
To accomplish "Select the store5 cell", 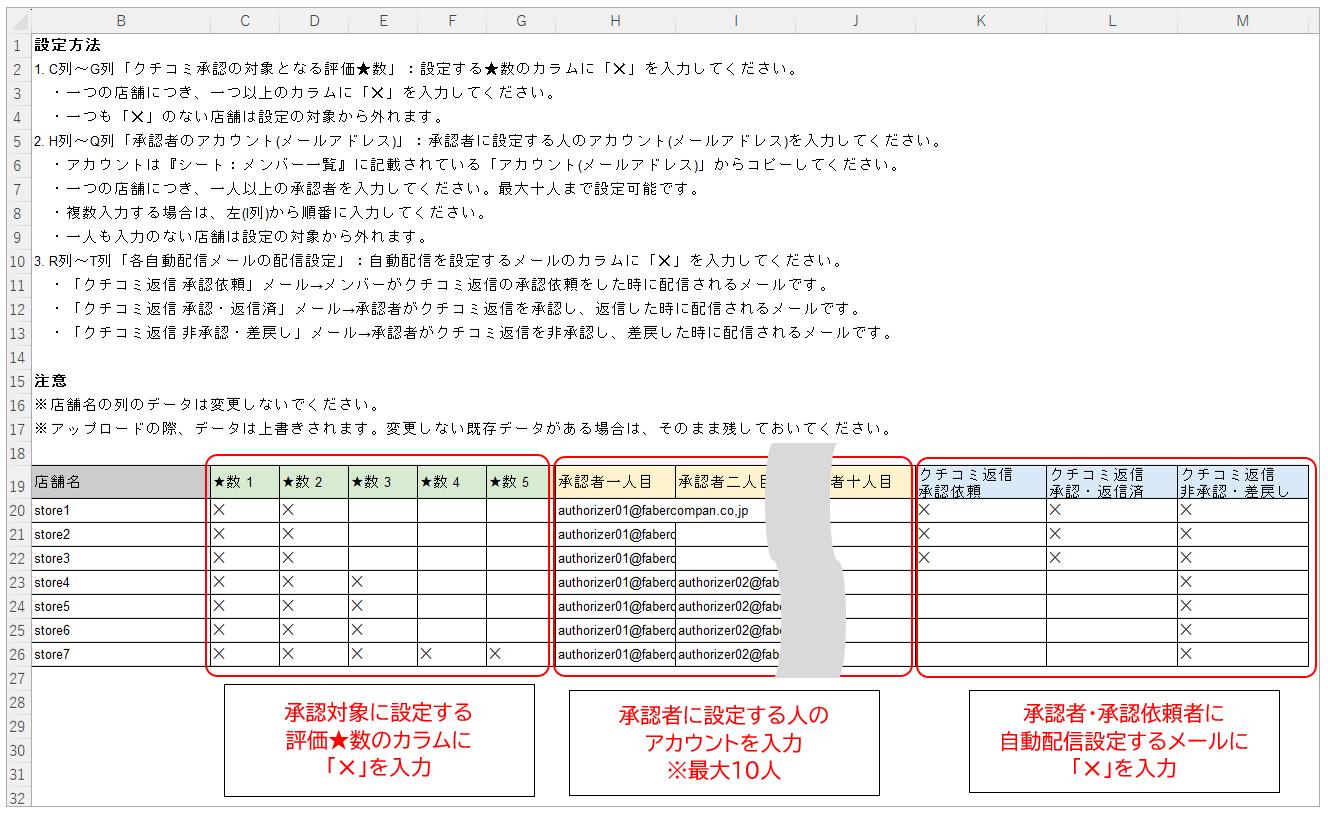I will (121, 607).
